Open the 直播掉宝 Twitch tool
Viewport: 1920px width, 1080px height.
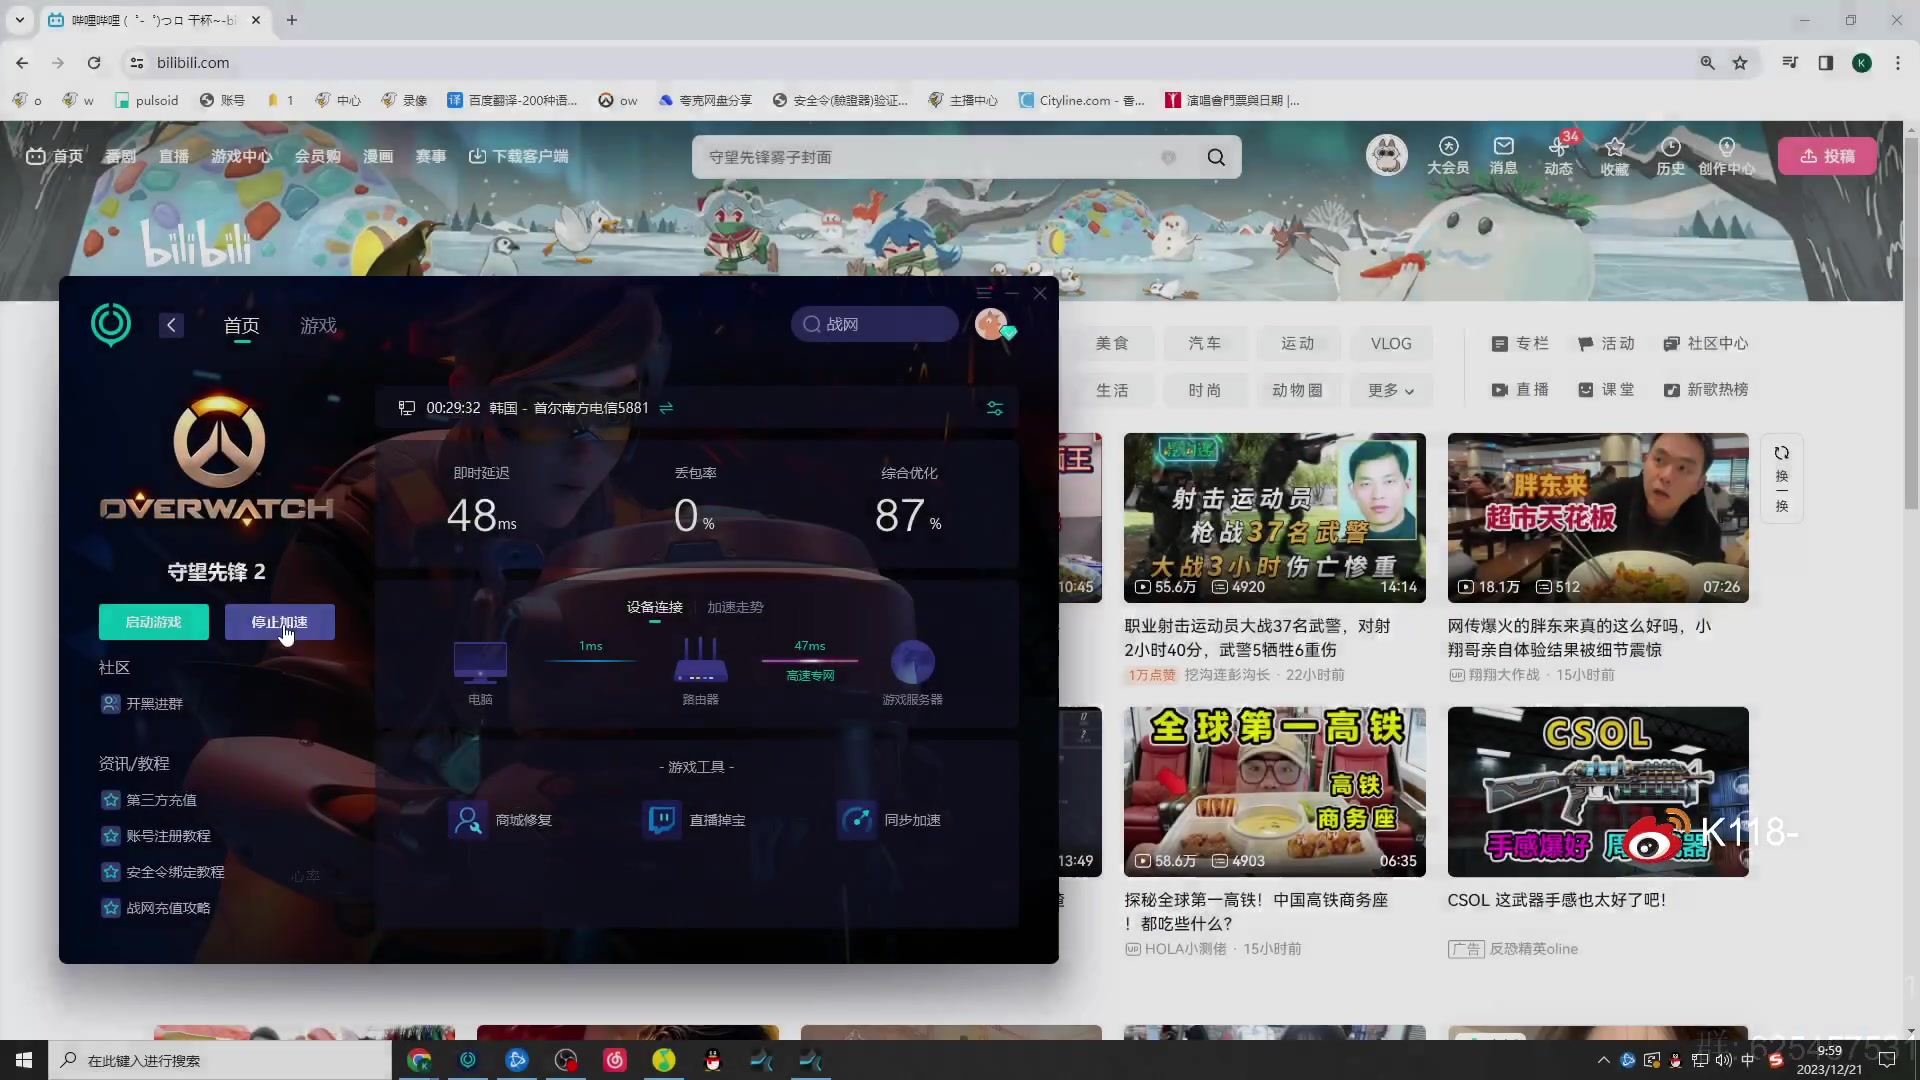click(x=694, y=820)
